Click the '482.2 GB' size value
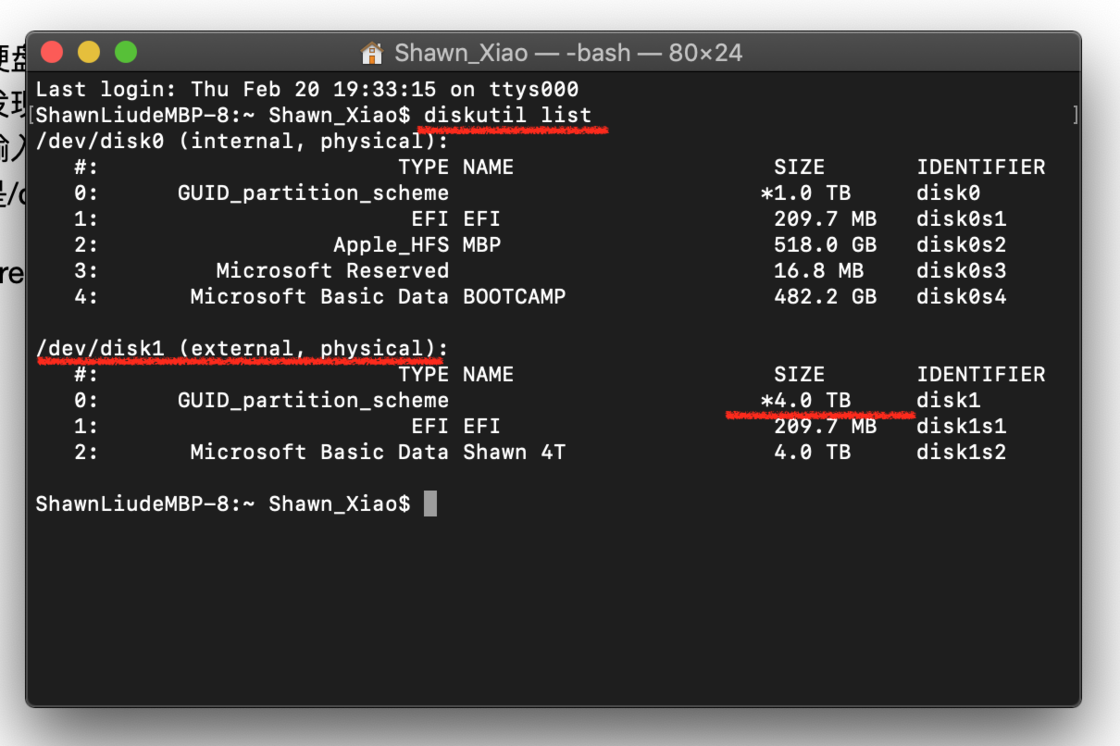Viewport: 1120px width, 746px height. [x=826, y=297]
